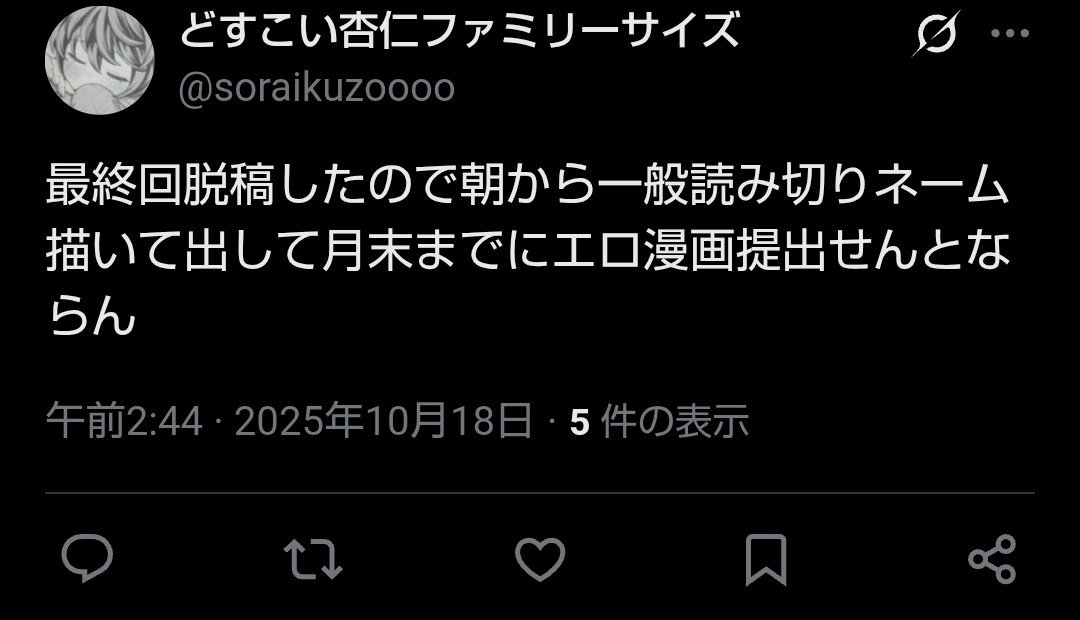
Task: Repost using the retweet arrows icon
Action: (313, 559)
